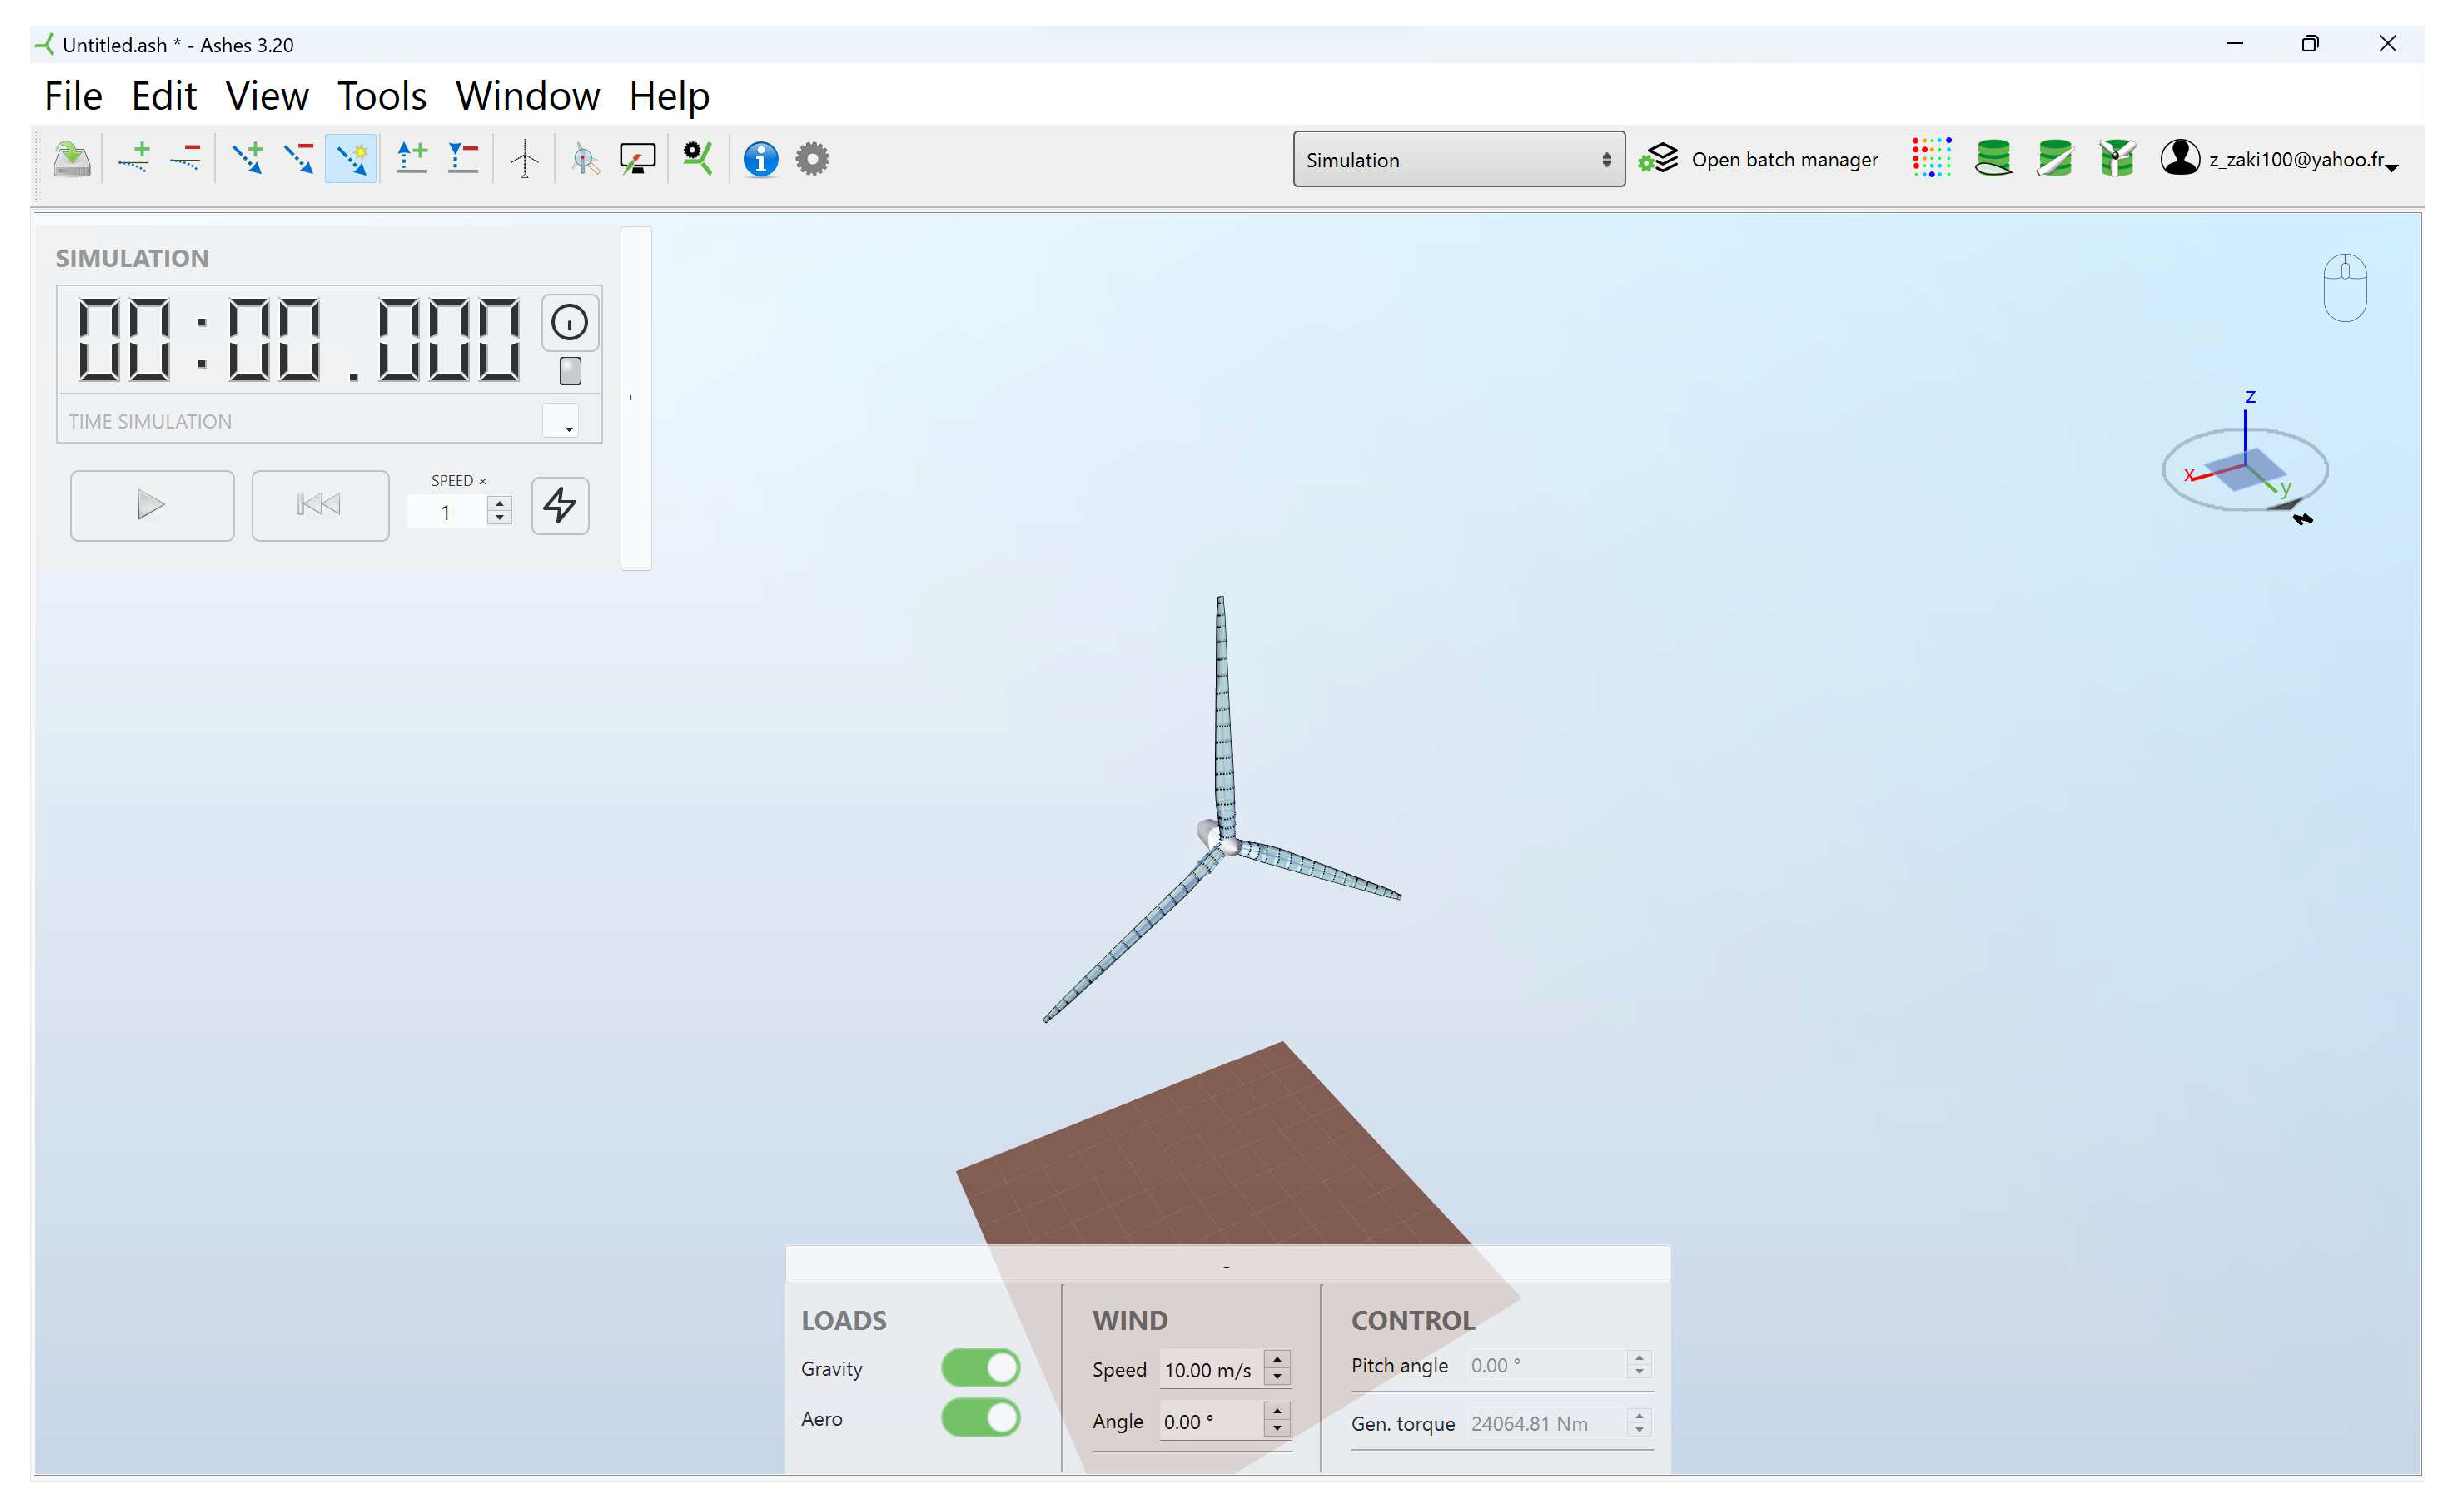The height and width of the screenshot is (1492, 2450).
Task: Click the monitor with paintbrush icon
Action: tap(637, 159)
